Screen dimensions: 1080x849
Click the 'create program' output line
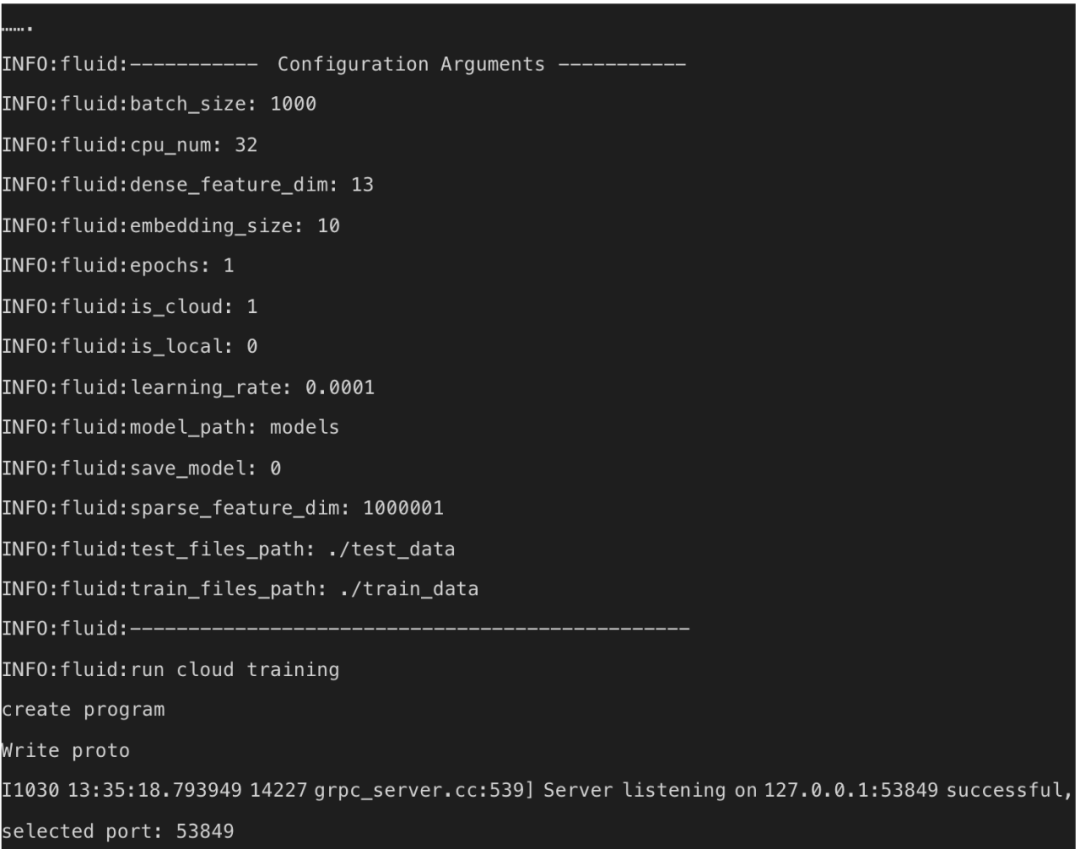point(83,710)
